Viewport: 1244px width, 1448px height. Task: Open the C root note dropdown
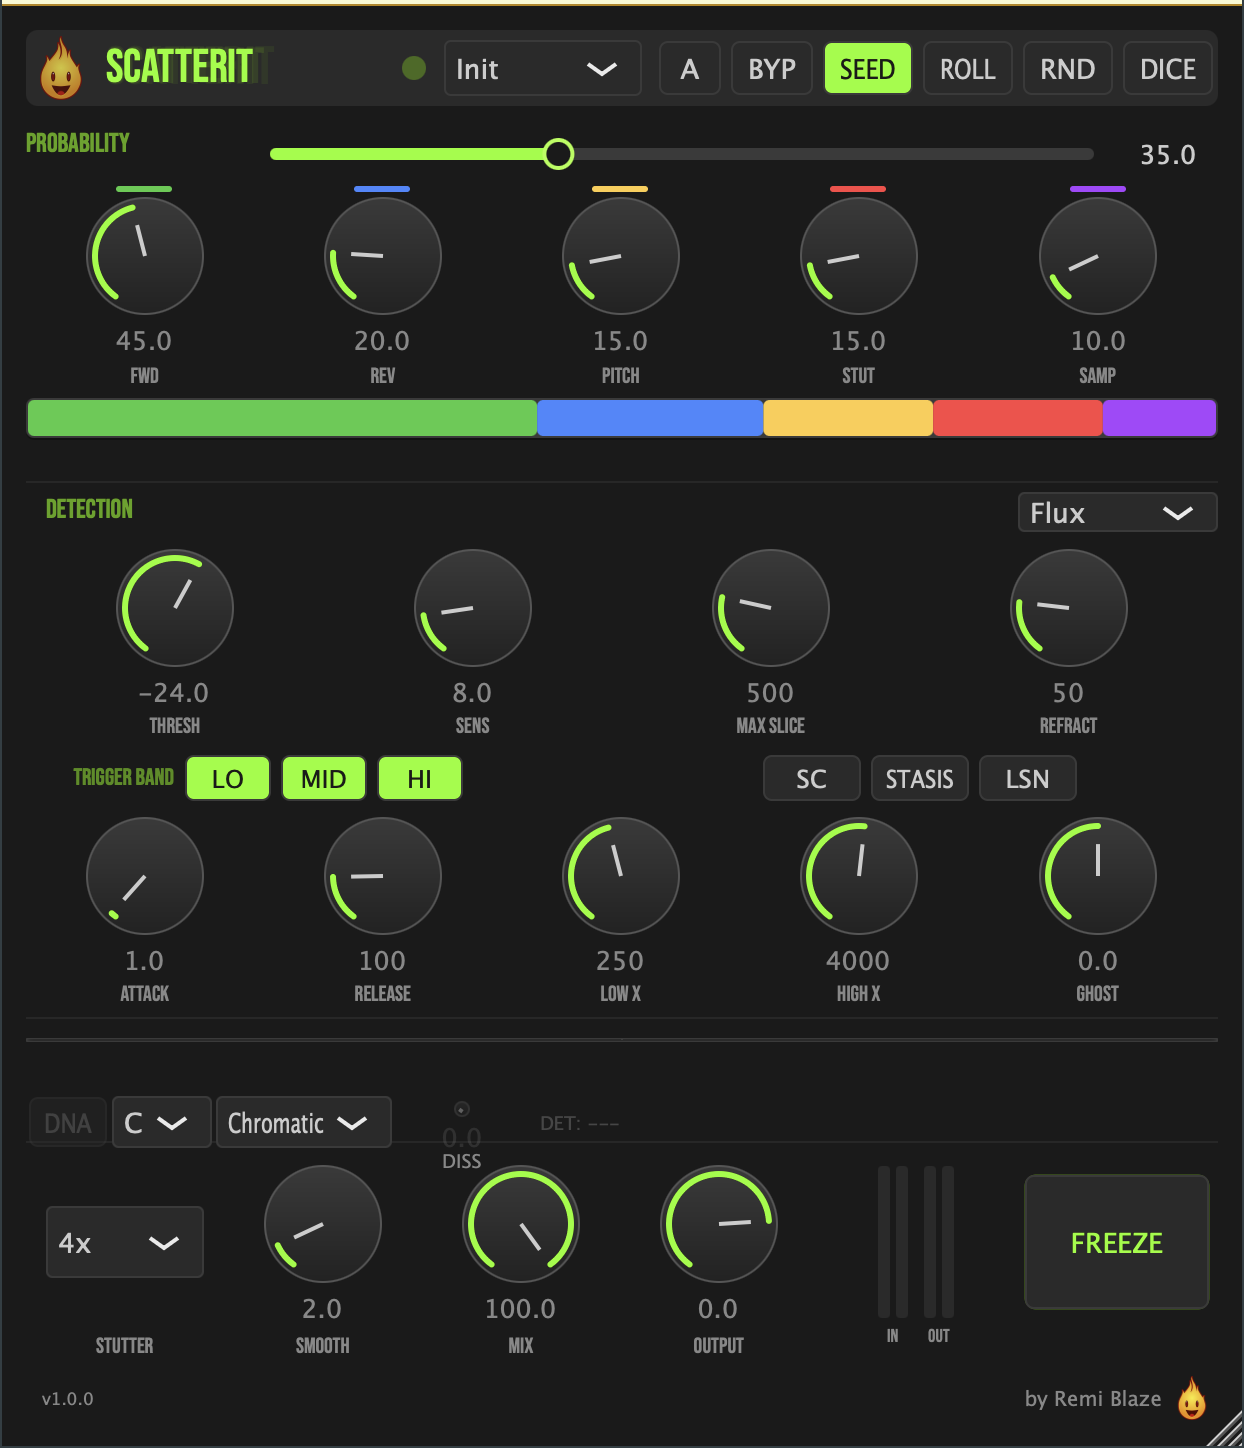point(161,1122)
